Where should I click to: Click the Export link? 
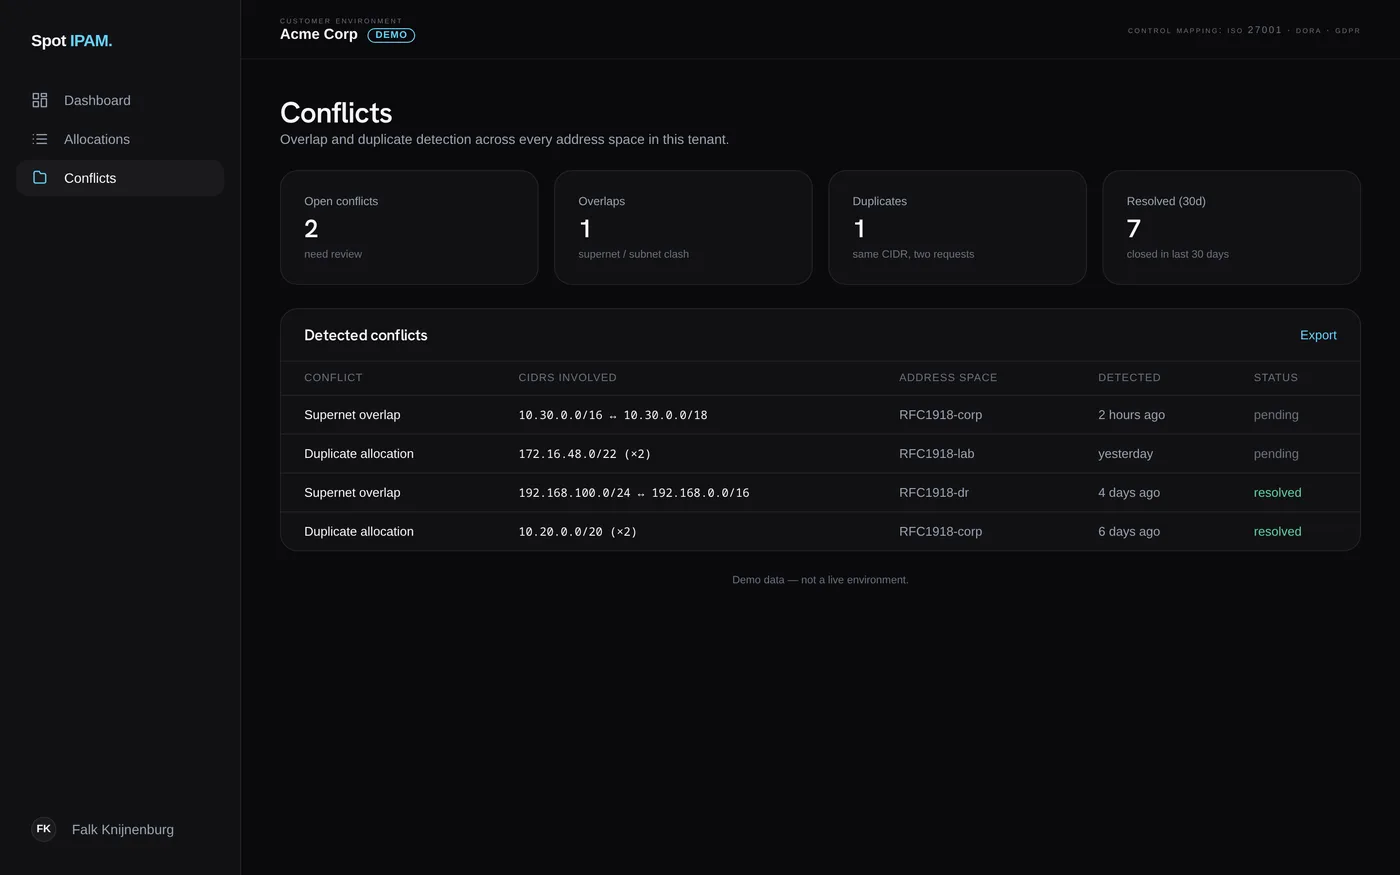[x=1318, y=335]
